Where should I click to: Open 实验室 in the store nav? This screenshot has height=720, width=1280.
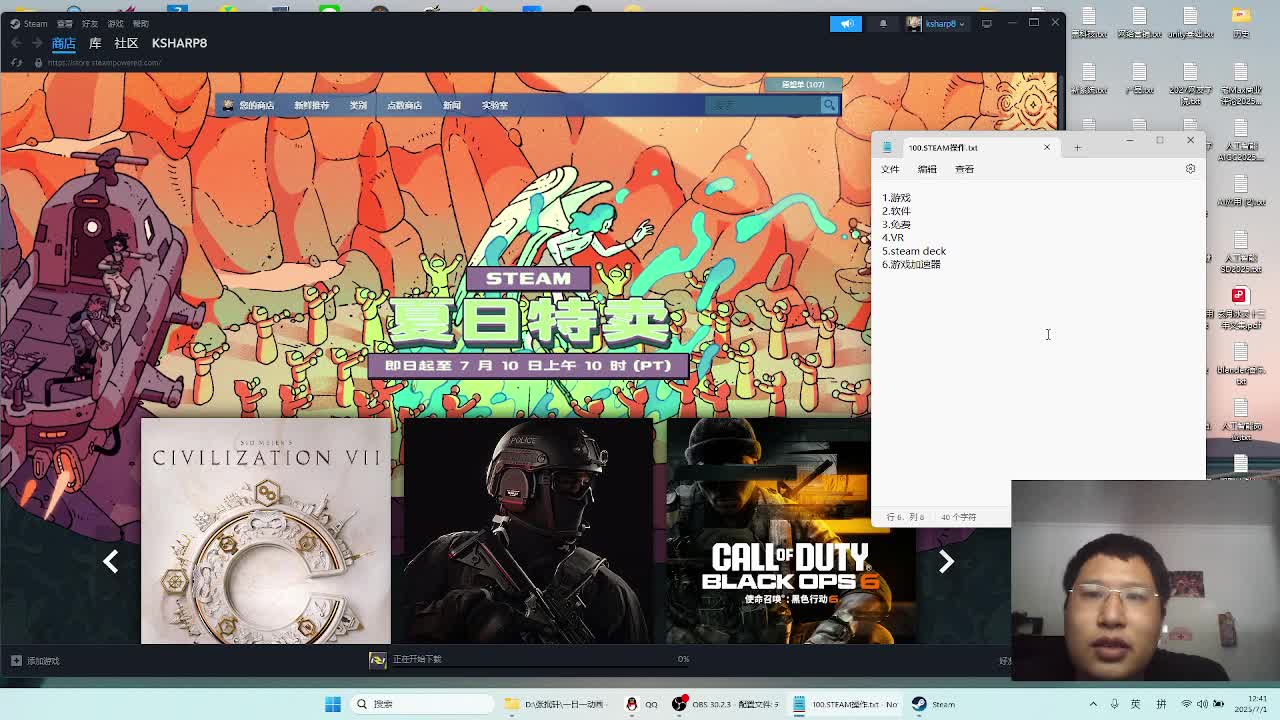[x=495, y=105]
